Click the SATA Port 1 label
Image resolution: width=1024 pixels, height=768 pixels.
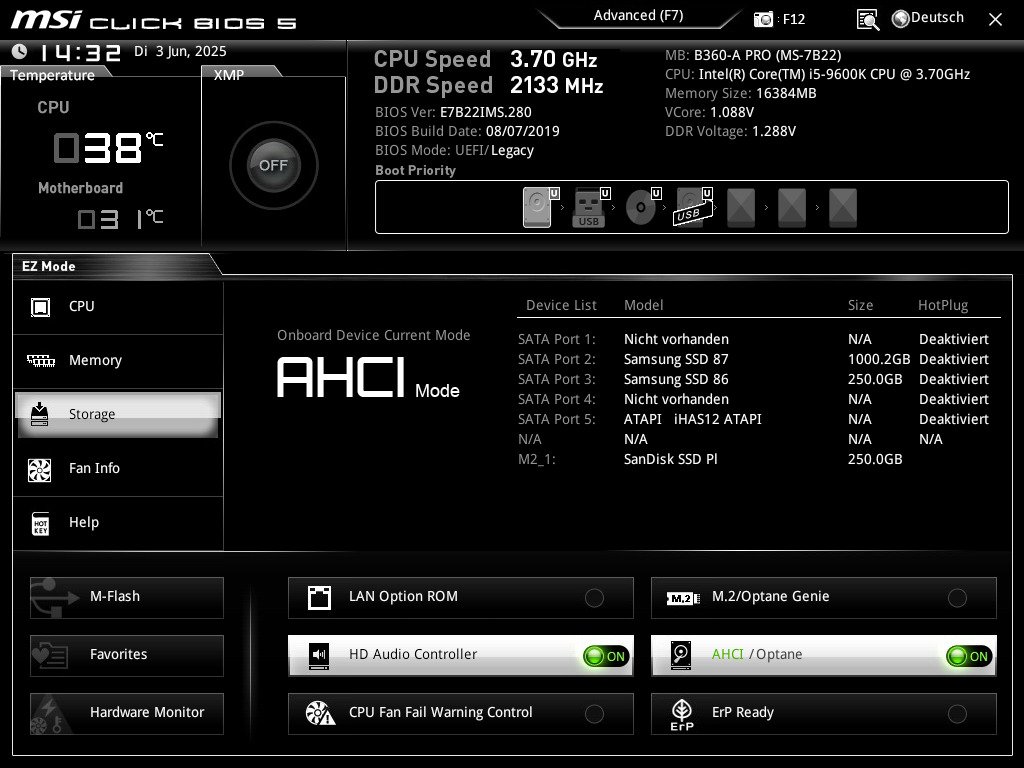point(556,340)
